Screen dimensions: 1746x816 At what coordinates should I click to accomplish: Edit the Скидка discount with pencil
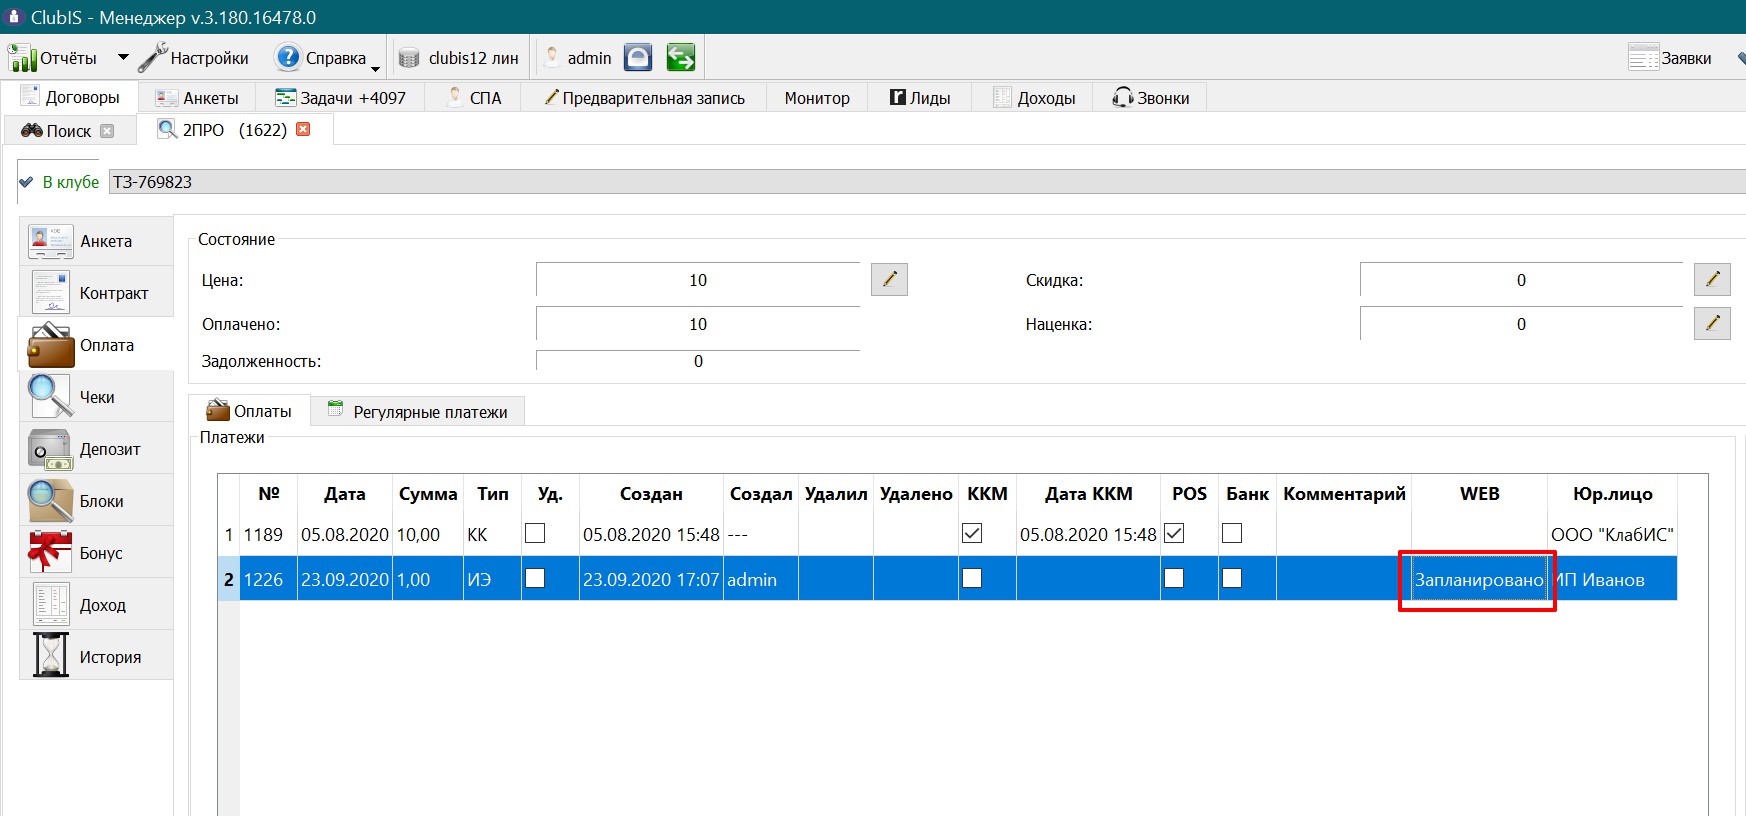pyautogui.click(x=1712, y=279)
